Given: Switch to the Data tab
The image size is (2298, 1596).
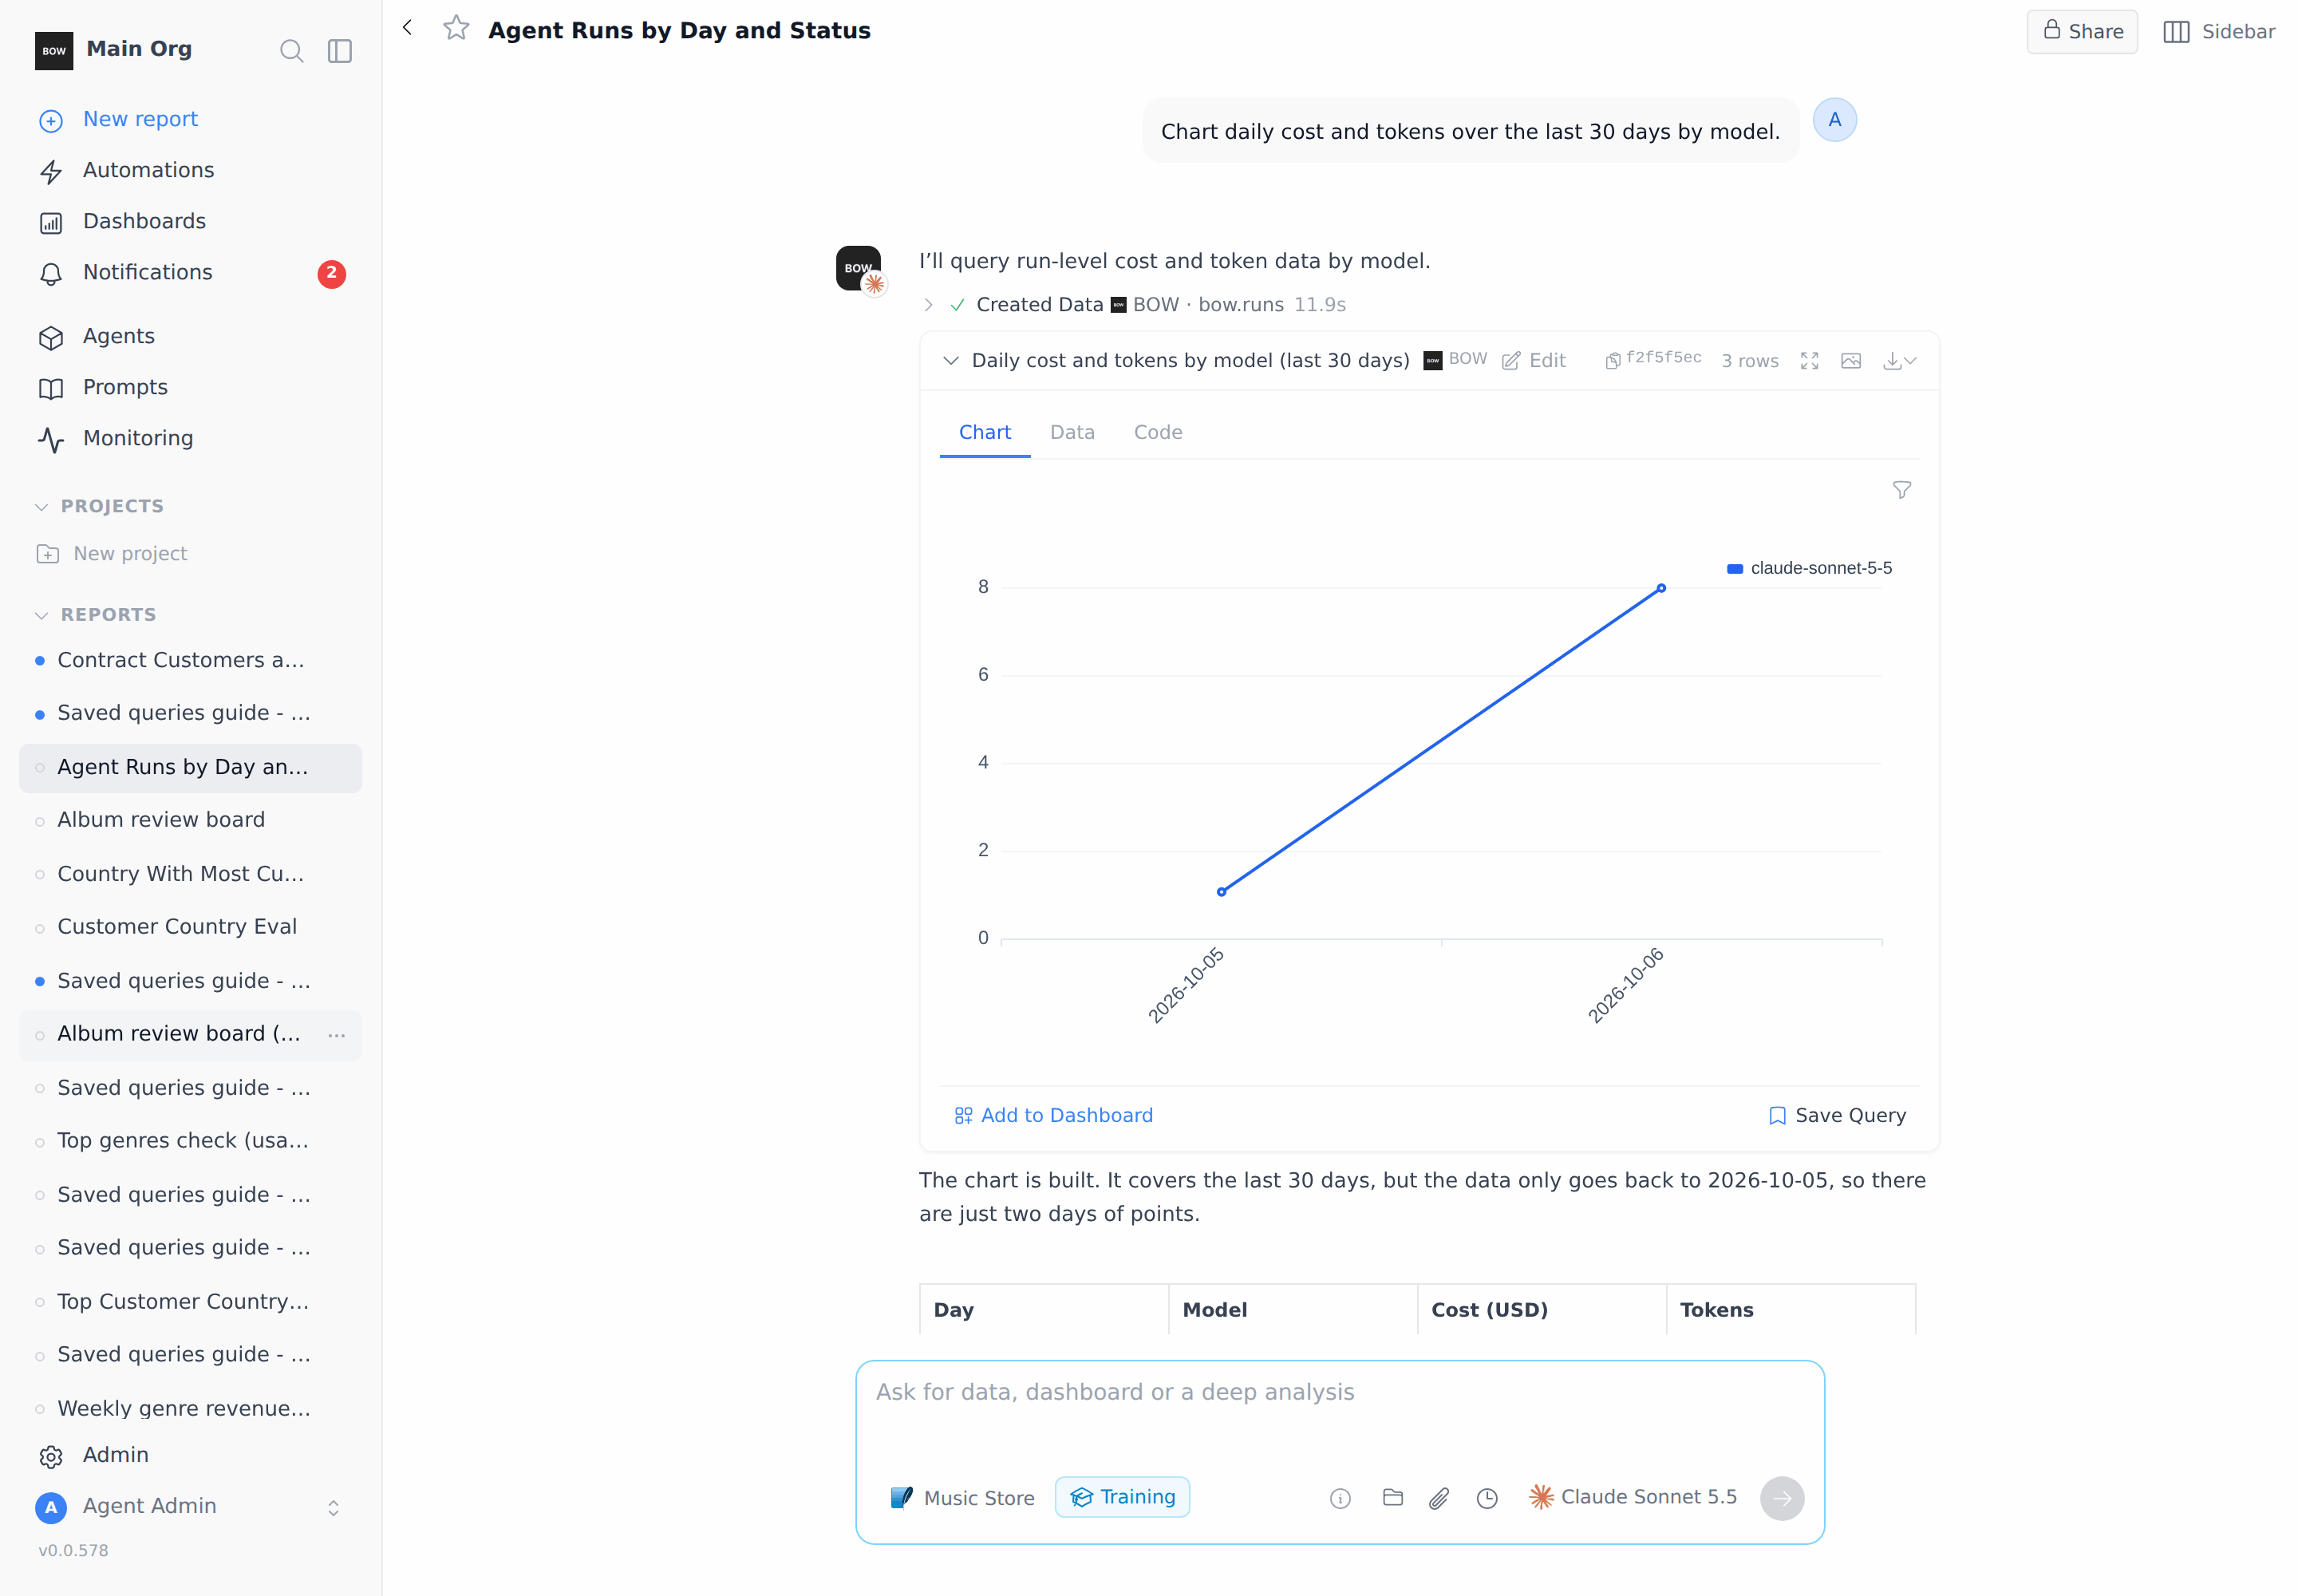Looking at the screenshot, I should pyautogui.click(x=1072, y=432).
